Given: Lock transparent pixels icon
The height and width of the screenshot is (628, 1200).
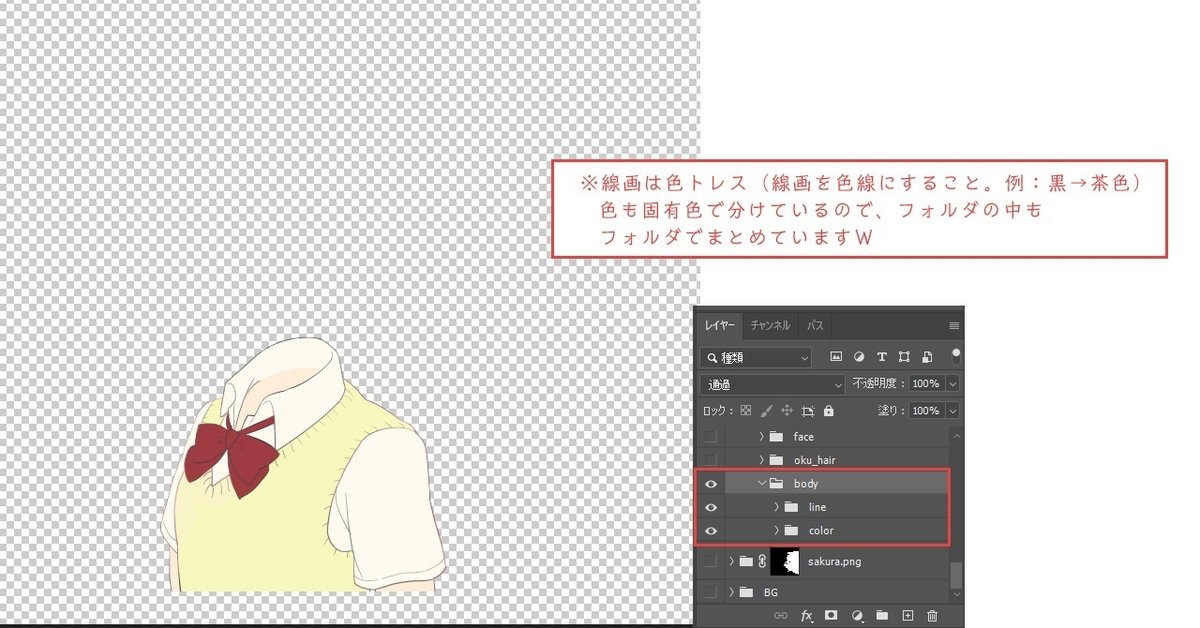Looking at the screenshot, I should pos(745,411).
